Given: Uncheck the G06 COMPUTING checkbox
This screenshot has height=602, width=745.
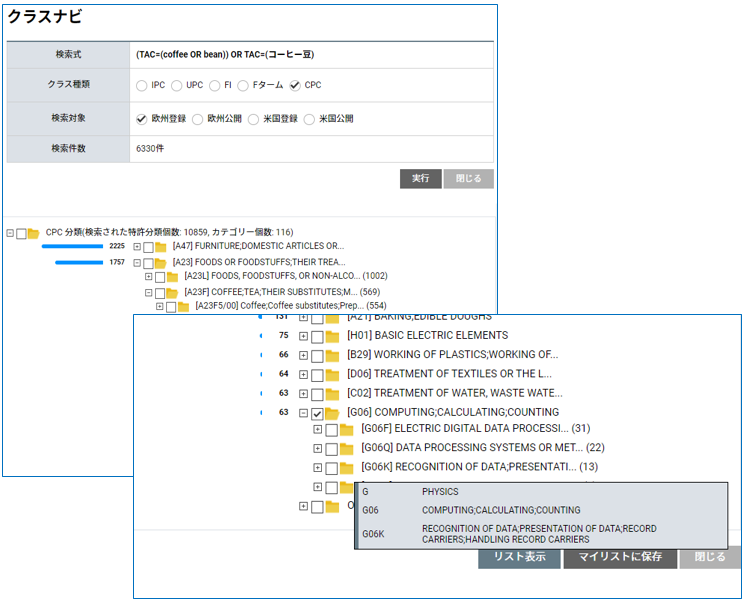Looking at the screenshot, I should tap(317, 413).
